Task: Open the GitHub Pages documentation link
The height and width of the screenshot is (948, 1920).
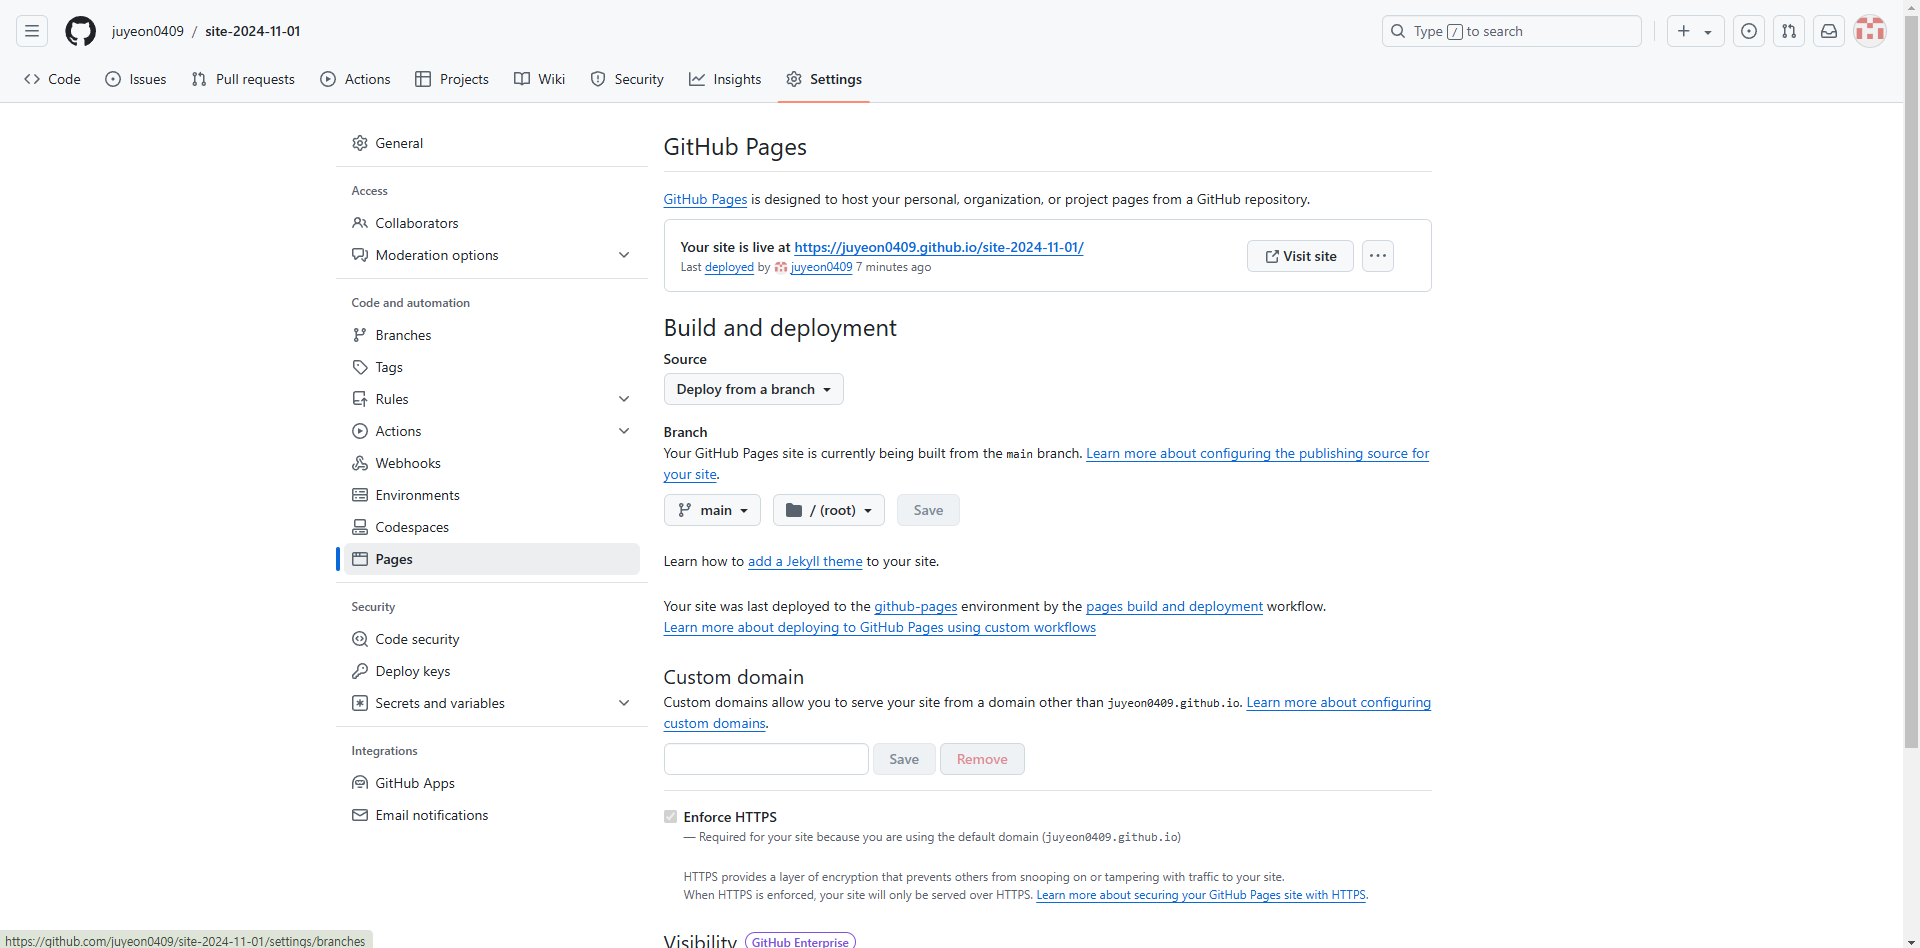Action: pyautogui.click(x=705, y=199)
